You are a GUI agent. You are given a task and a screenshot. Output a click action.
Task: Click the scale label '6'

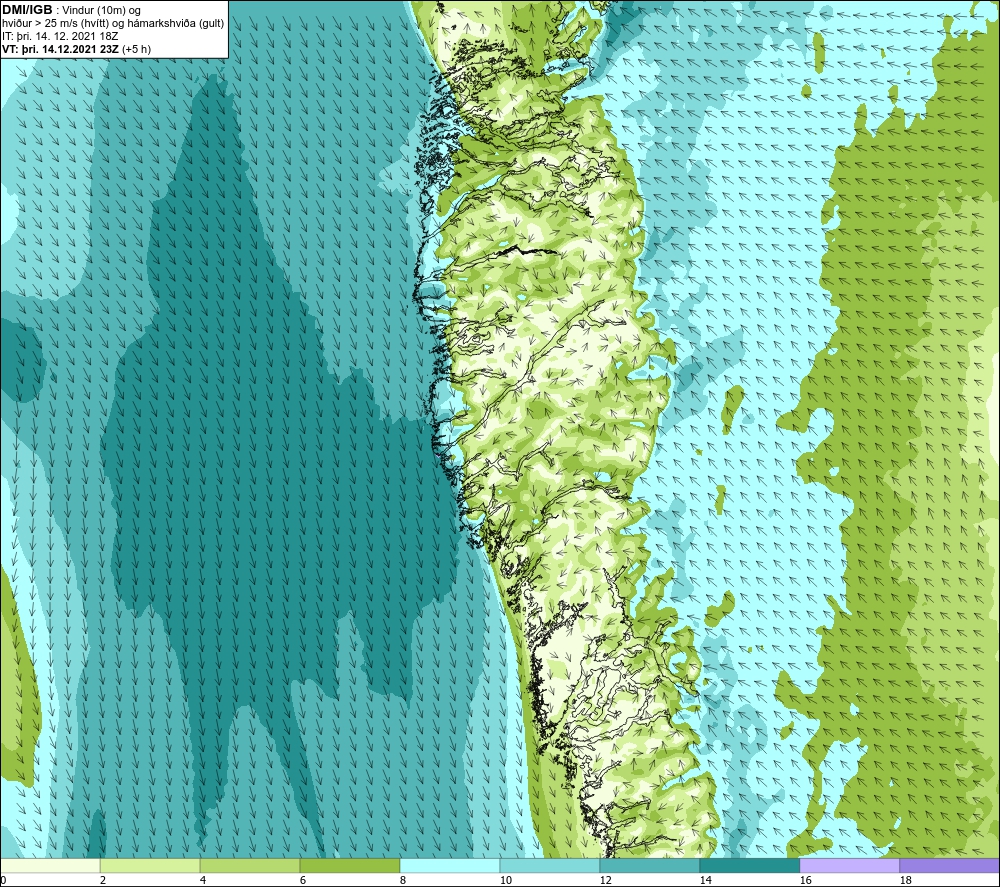303,881
